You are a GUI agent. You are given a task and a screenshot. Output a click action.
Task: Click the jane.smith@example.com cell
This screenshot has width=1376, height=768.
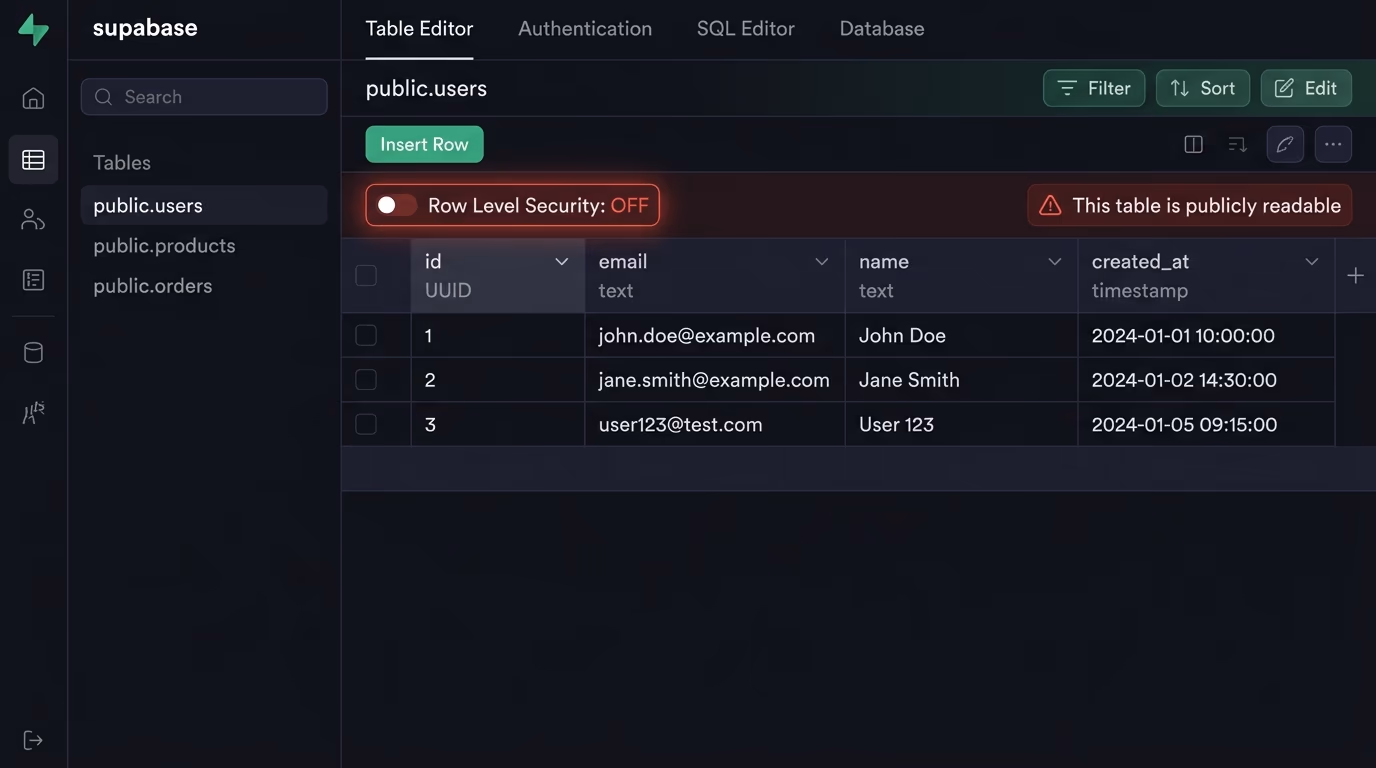(715, 380)
